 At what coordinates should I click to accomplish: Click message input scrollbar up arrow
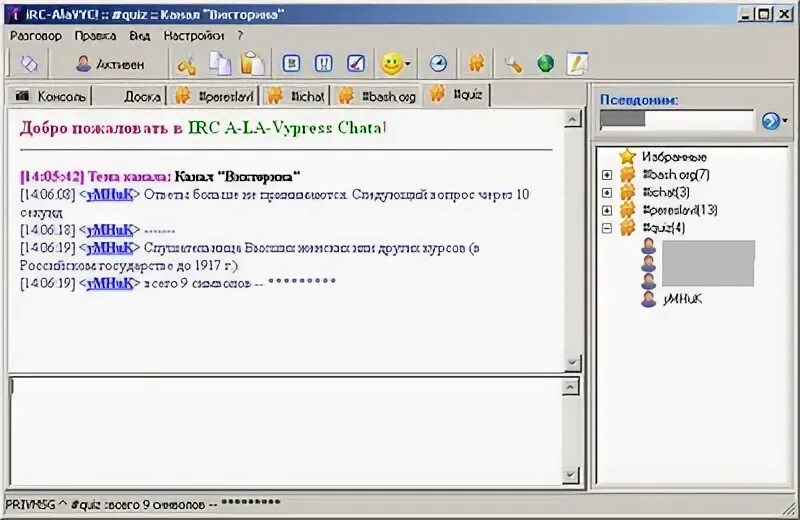tap(570, 387)
